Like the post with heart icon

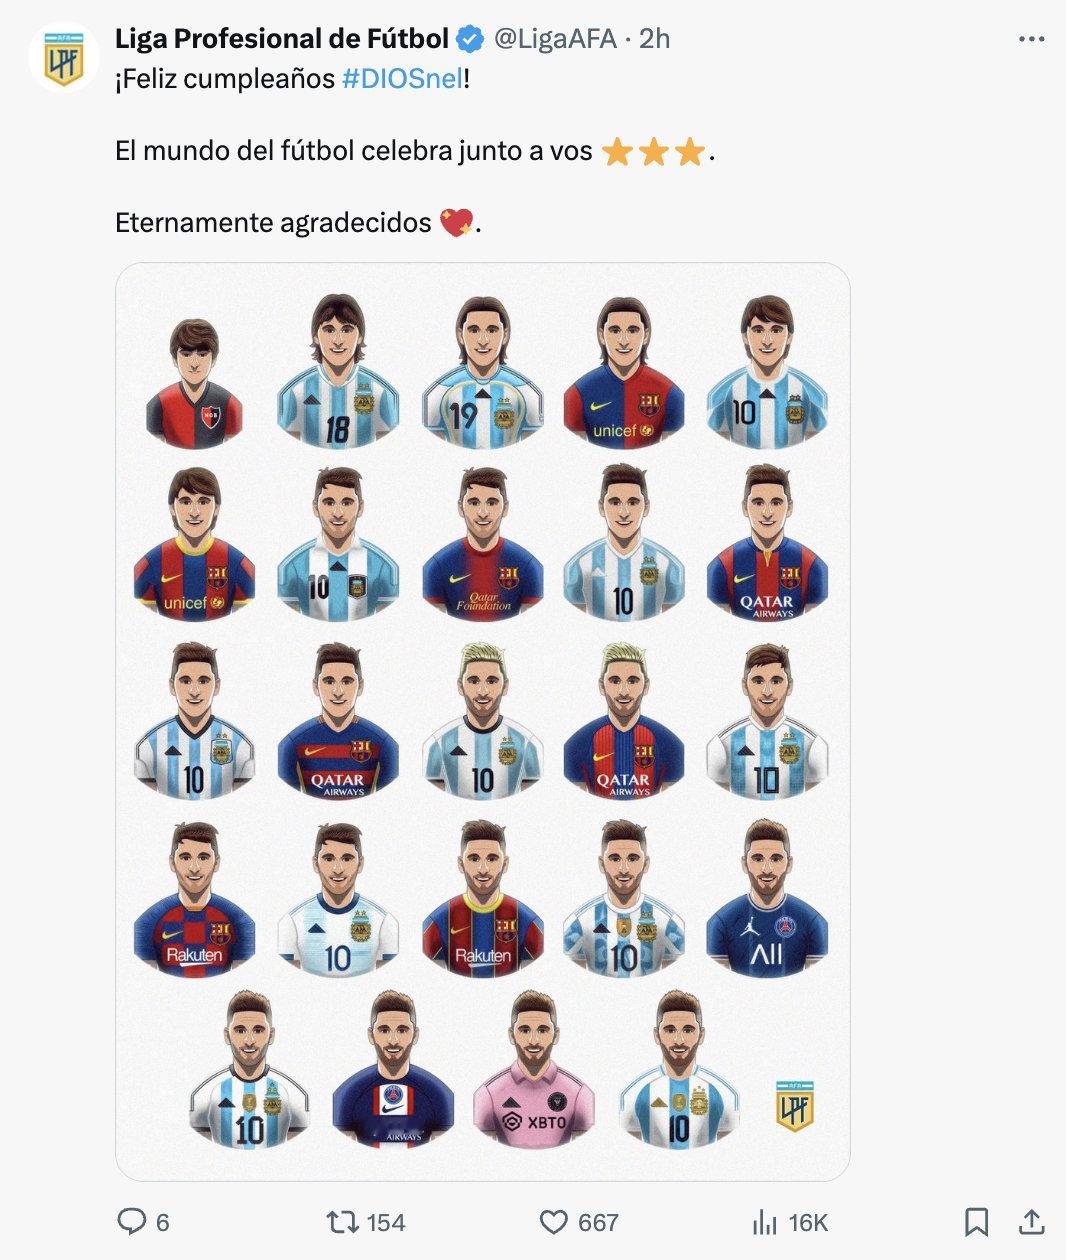click(553, 1221)
